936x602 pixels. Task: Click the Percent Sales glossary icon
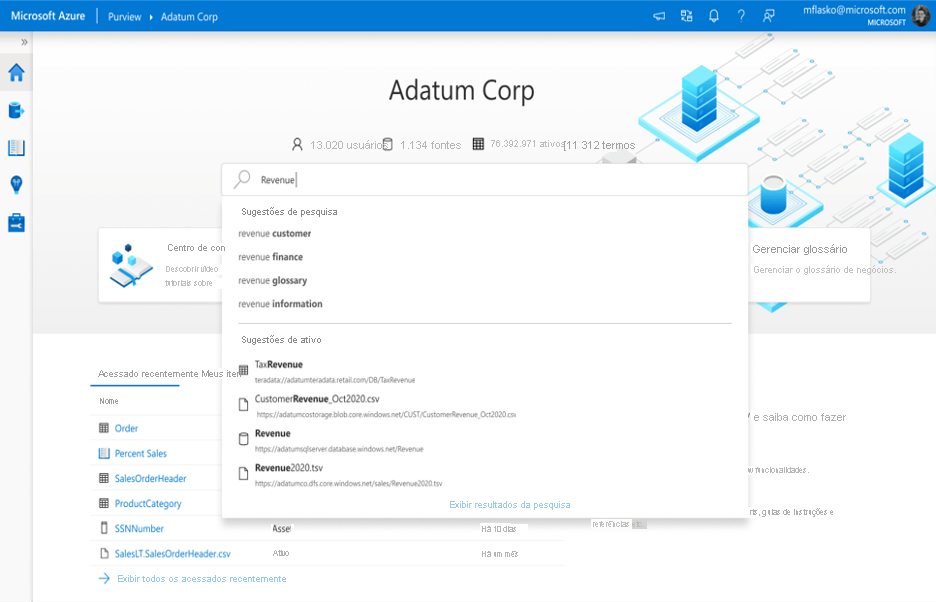(x=104, y=453)
